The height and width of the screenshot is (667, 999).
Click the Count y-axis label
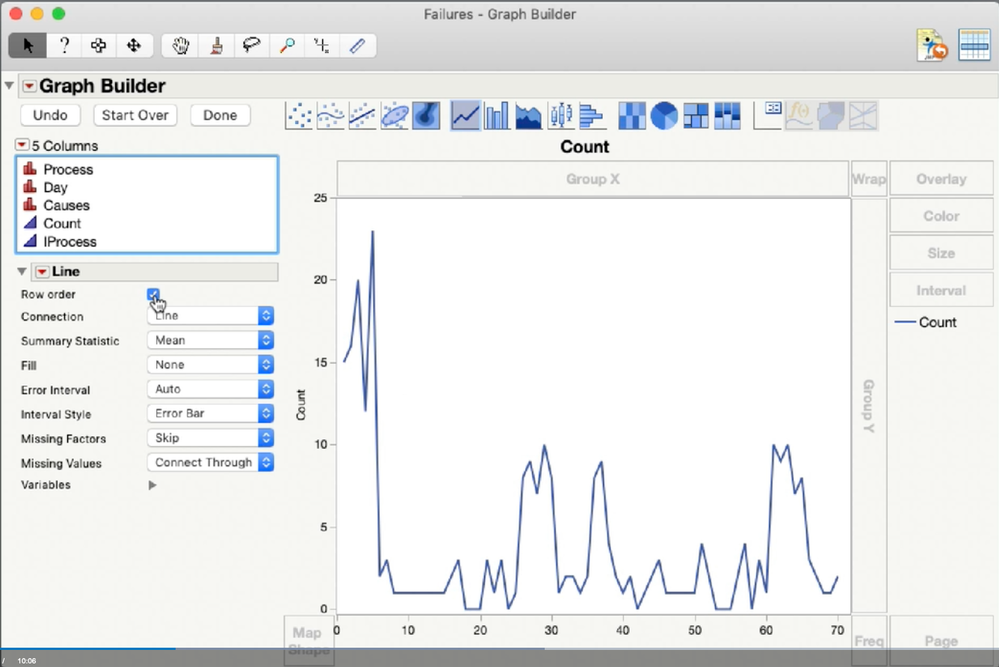click(x=301, y=405)
